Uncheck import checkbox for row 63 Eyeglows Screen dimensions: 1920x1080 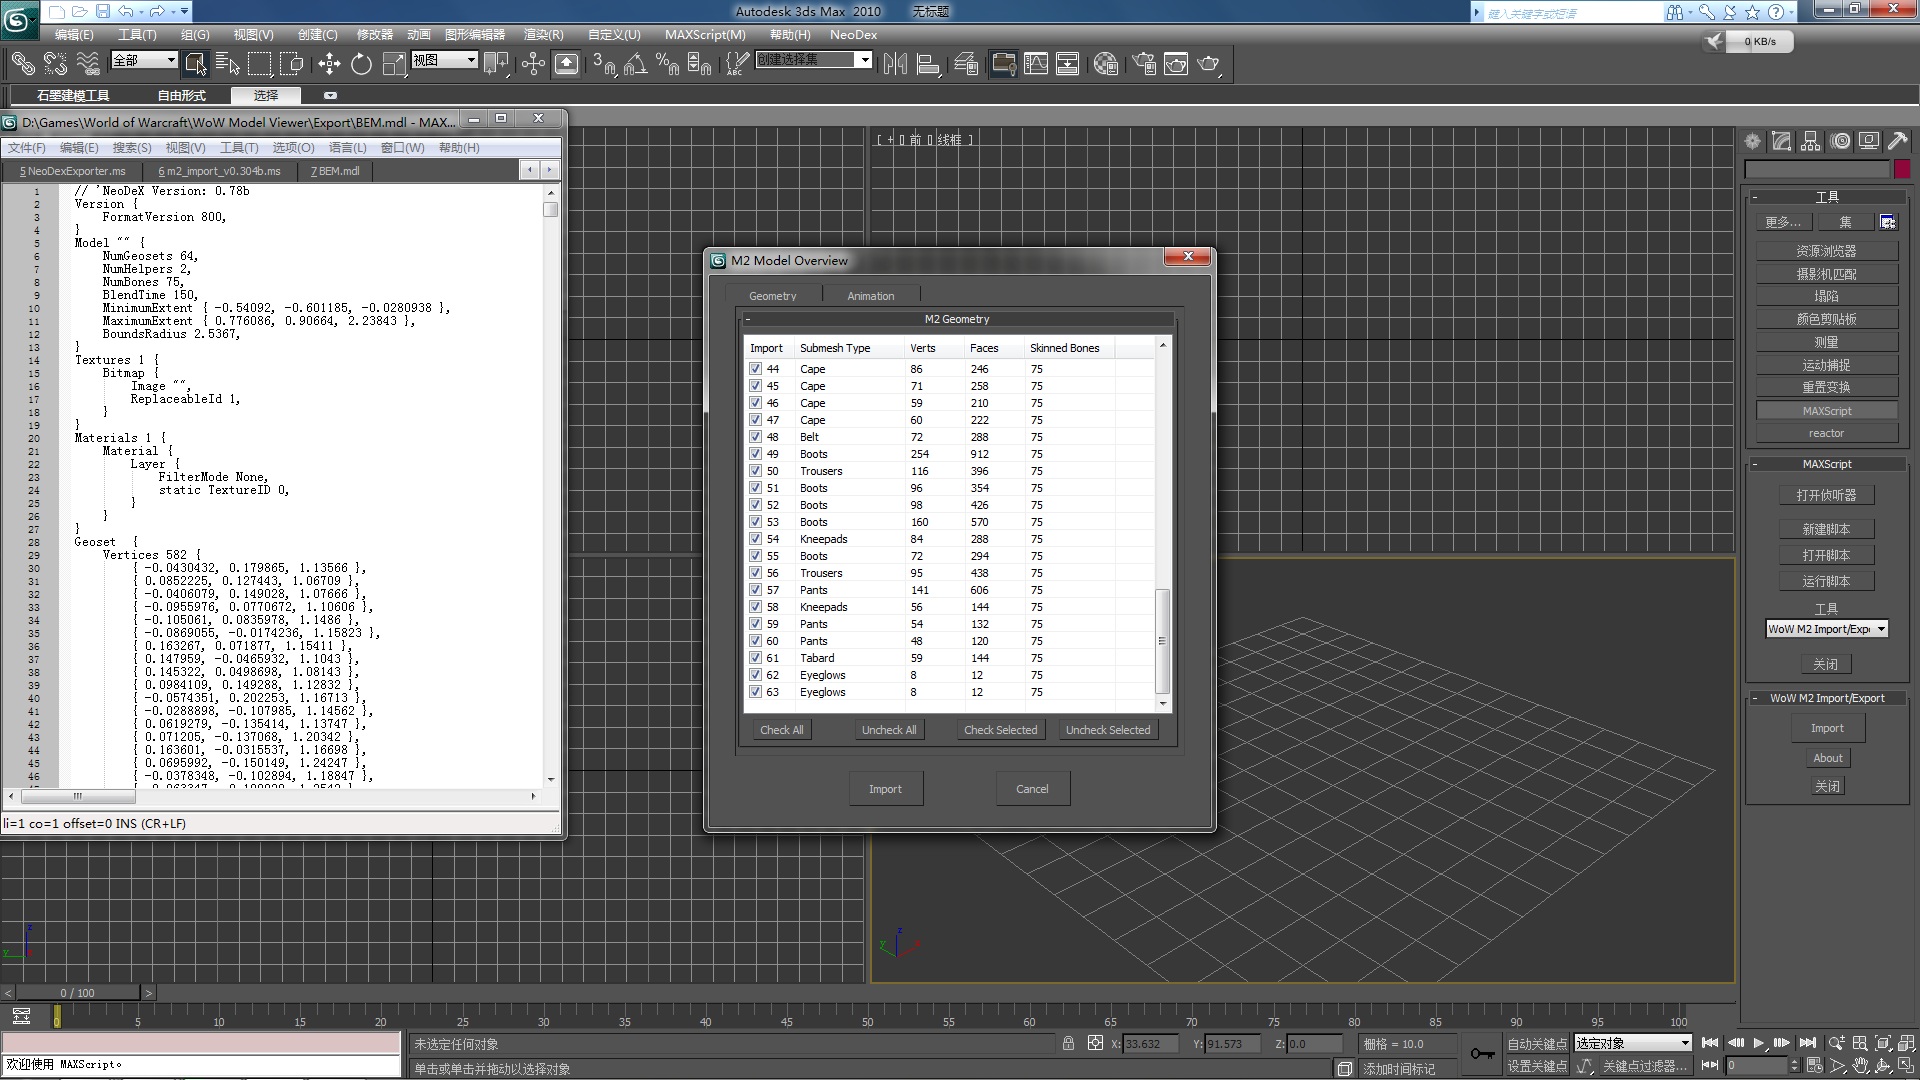(x=755, y=692)
